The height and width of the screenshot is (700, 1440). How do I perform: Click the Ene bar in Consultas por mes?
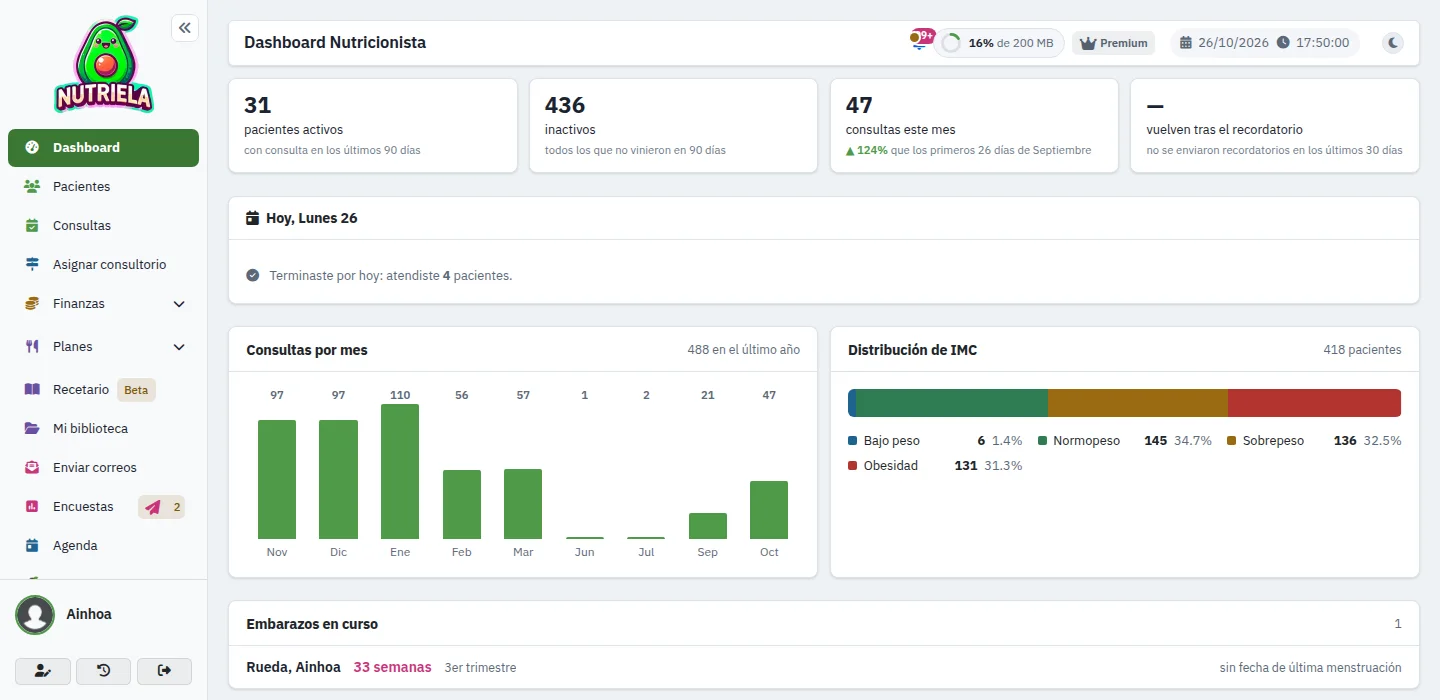(400, 472)
